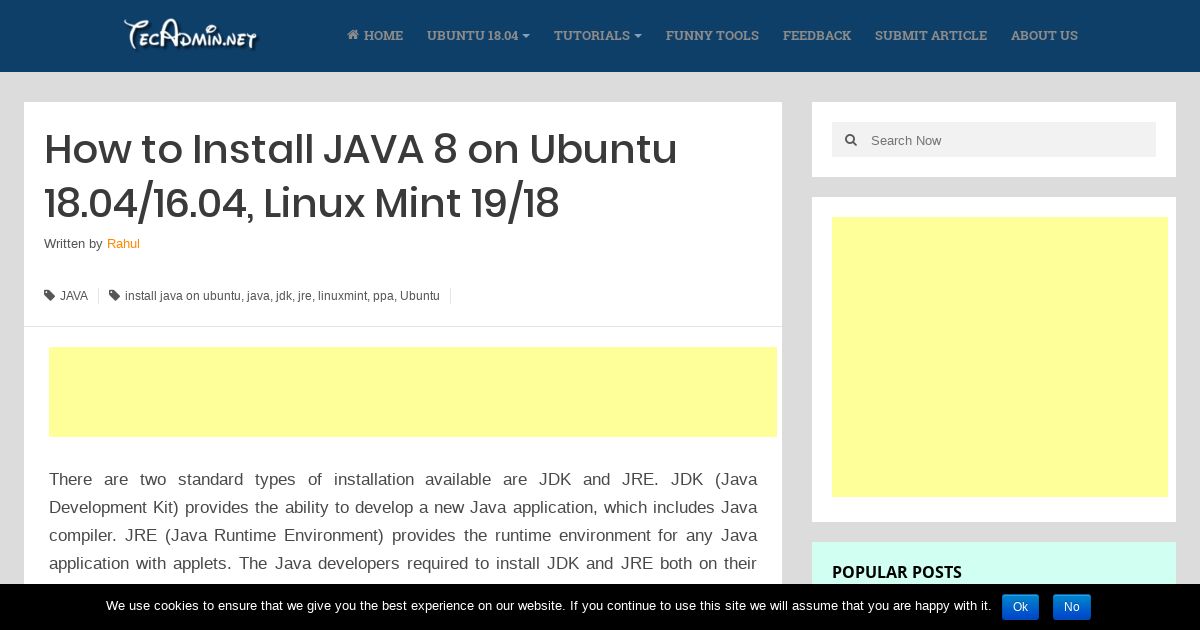Open the 'jre' tag link

[x=305, y=296]
